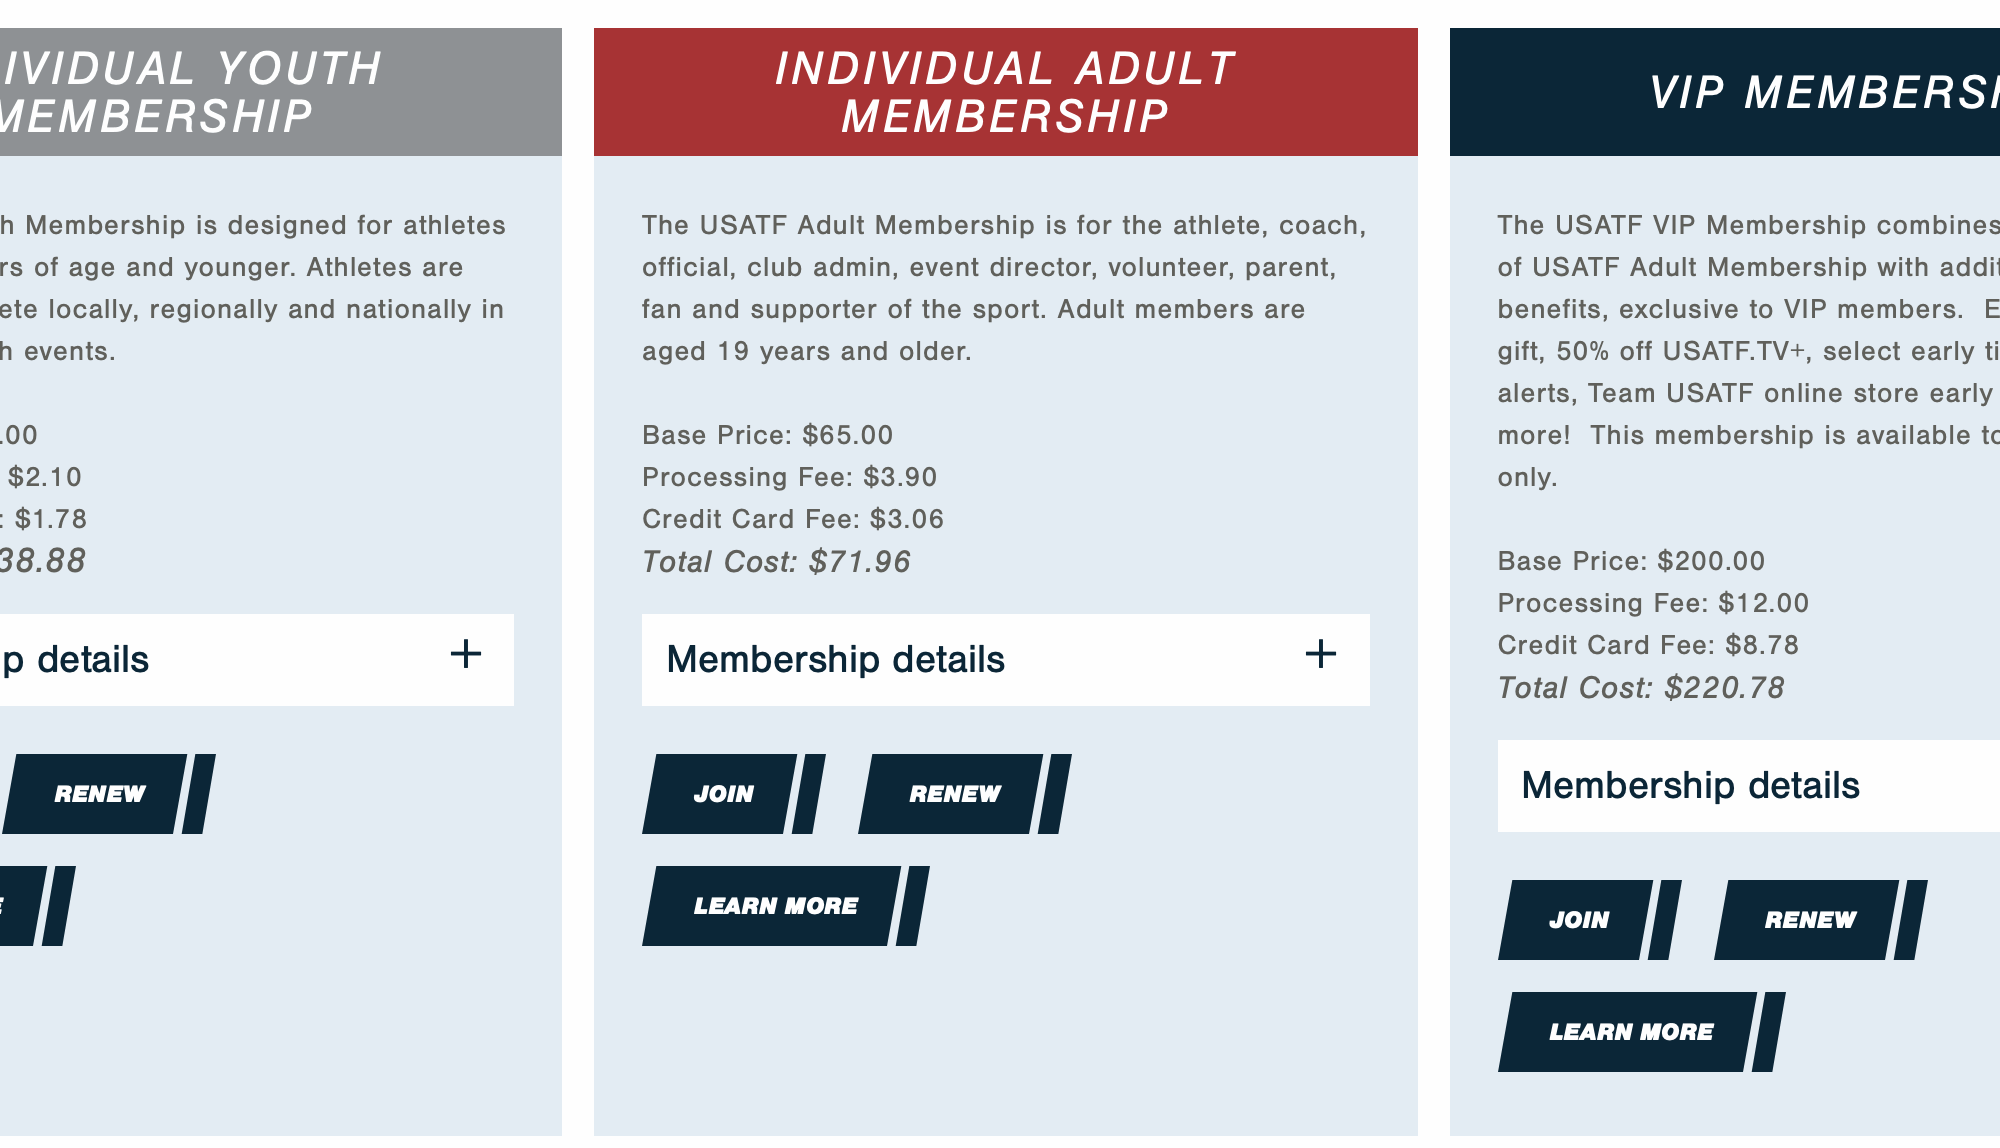Select the Individual Adult Membership red header
The image size is (2000, 1148).
tap(1005, 92)
